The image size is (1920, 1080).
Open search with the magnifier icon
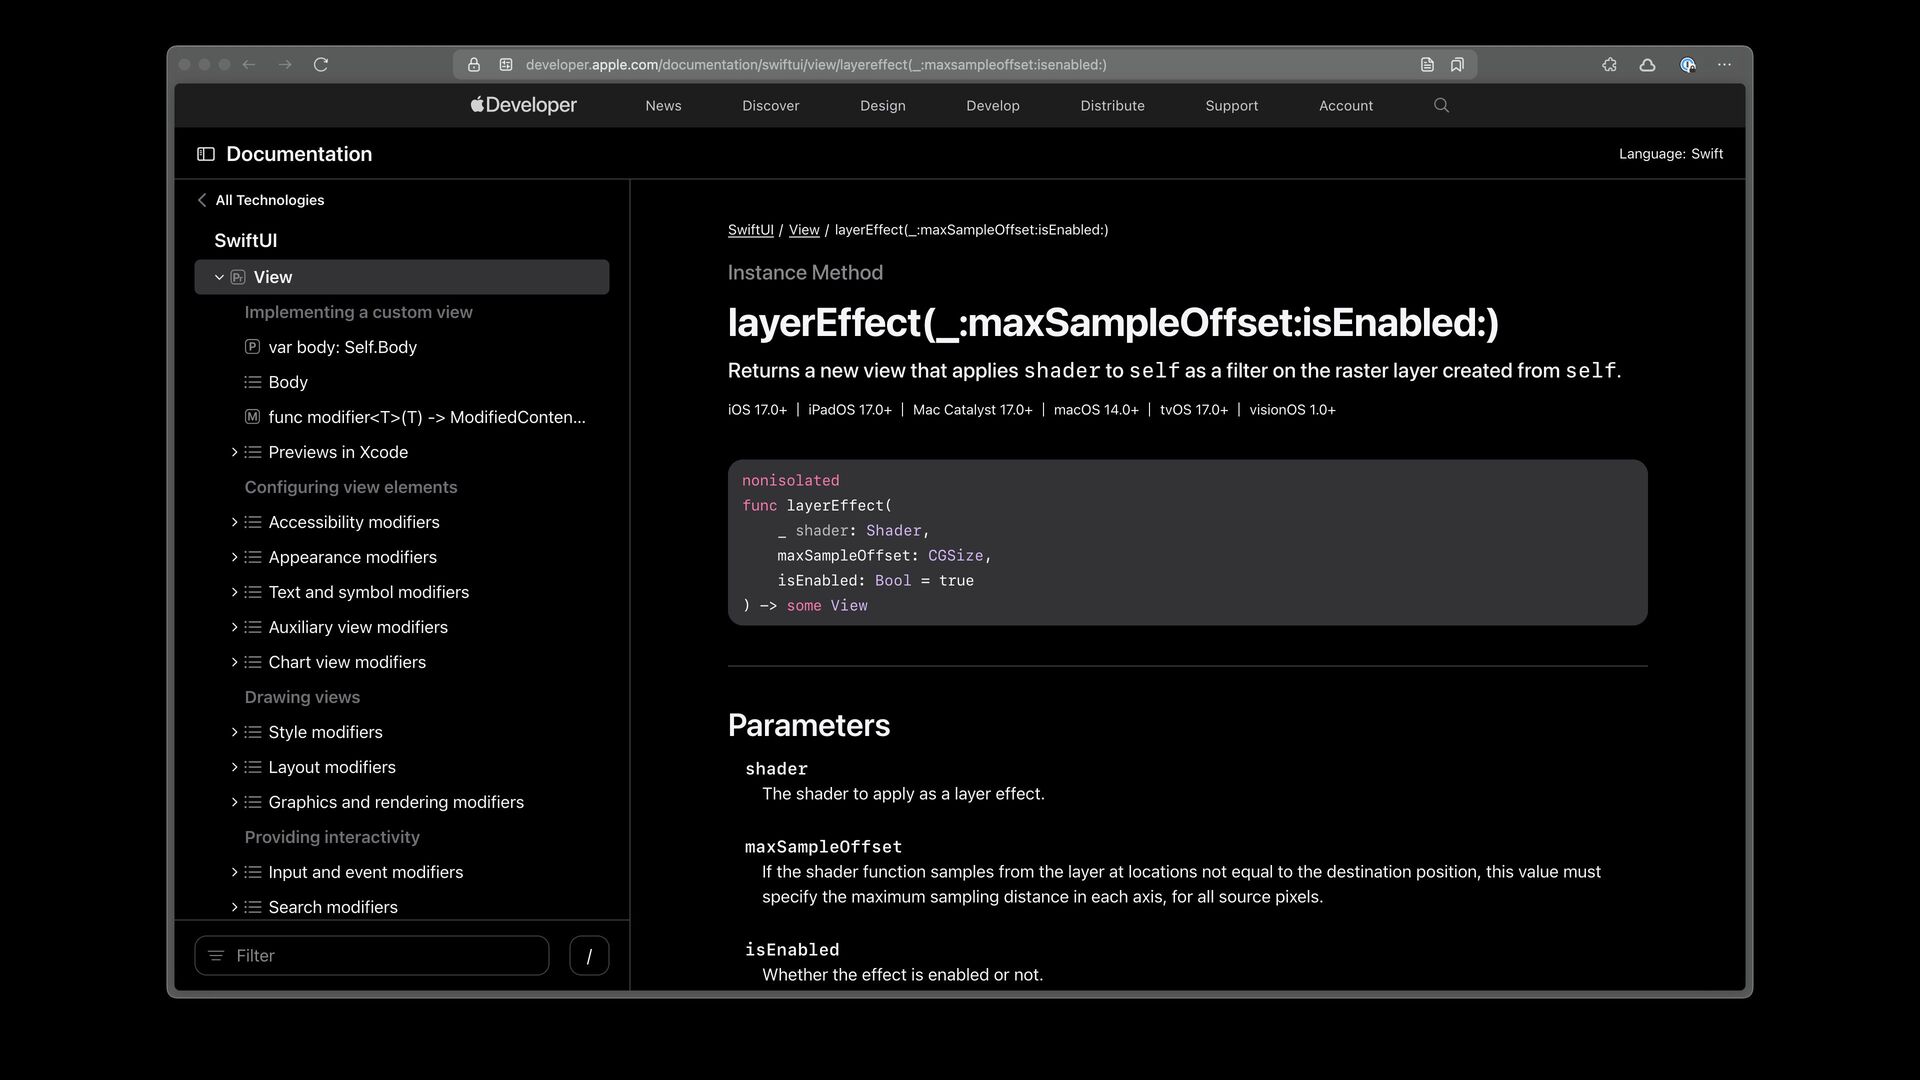point(1441,105)
